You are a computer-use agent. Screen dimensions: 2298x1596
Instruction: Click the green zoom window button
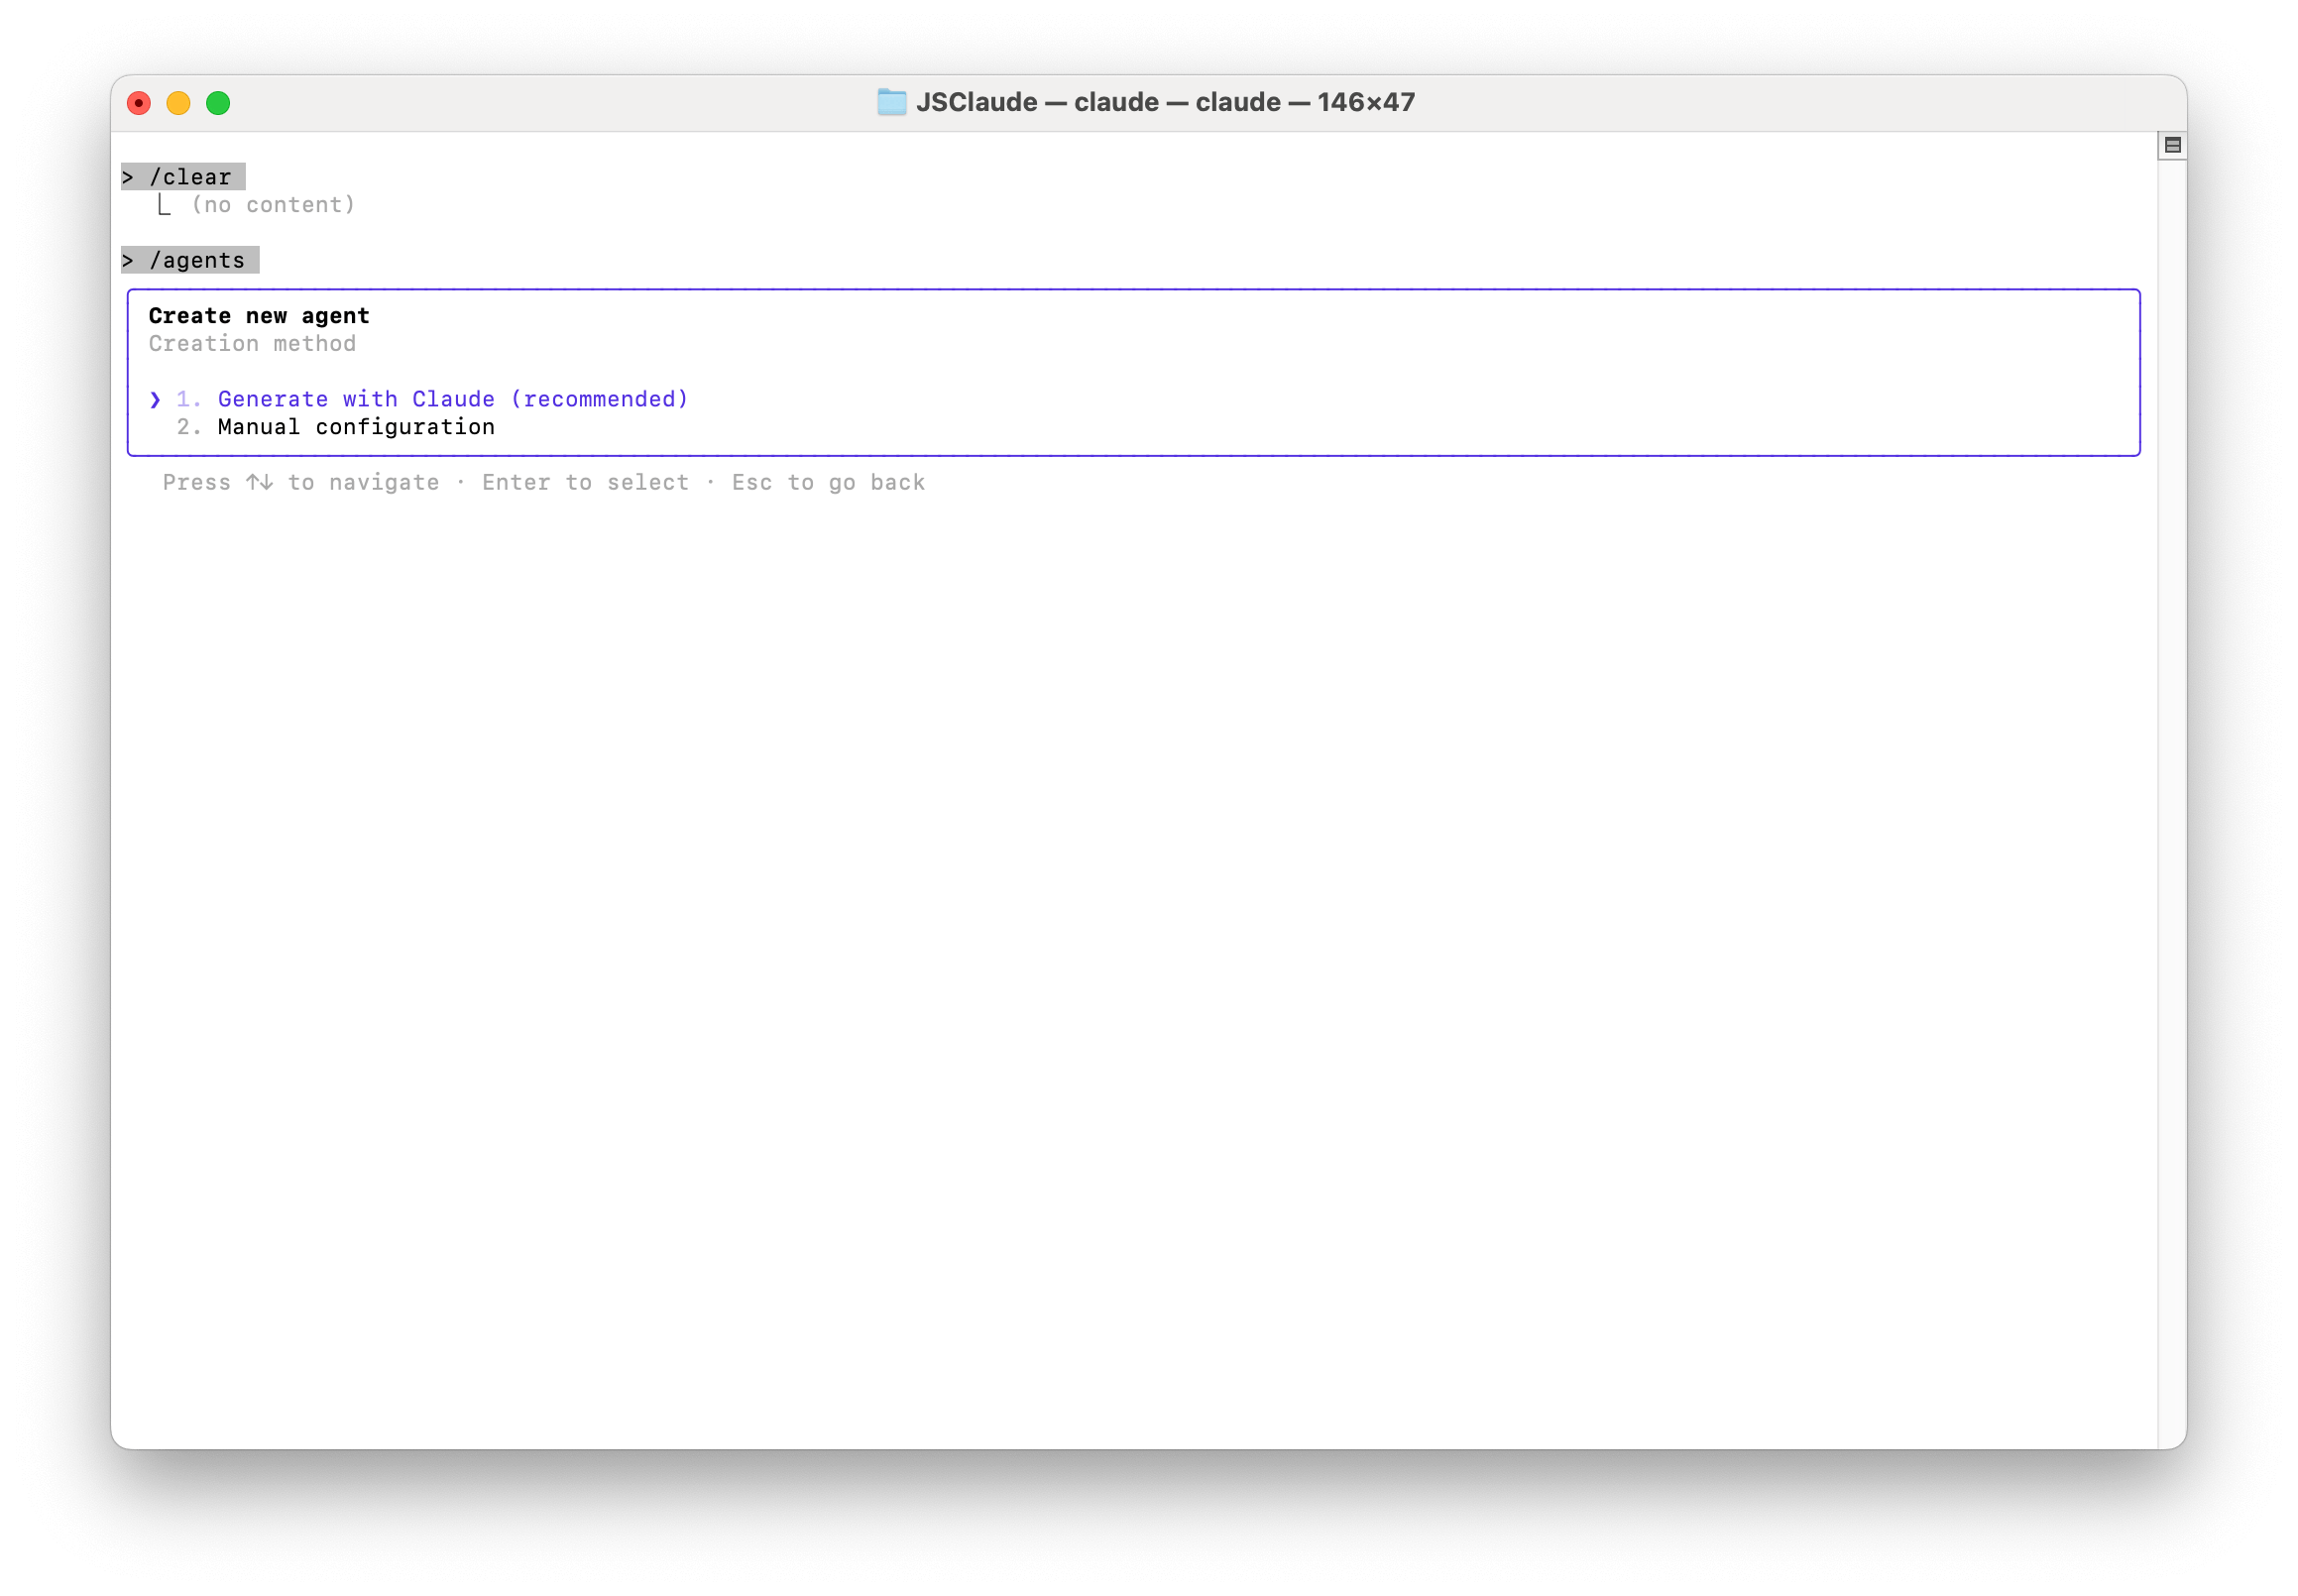click(218, 103)
